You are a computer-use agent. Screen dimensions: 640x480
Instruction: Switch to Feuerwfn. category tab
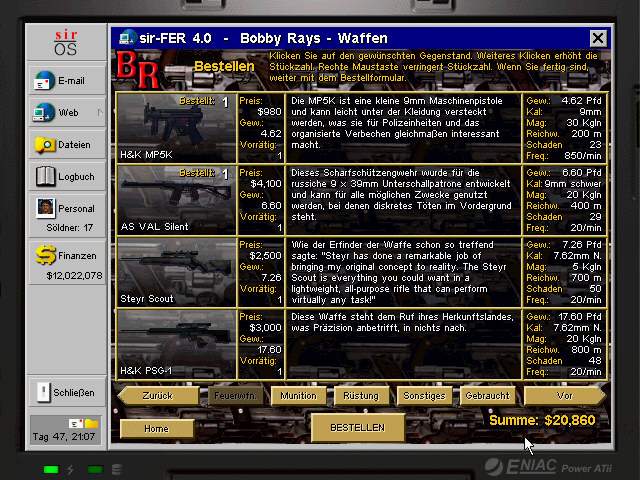236,396
